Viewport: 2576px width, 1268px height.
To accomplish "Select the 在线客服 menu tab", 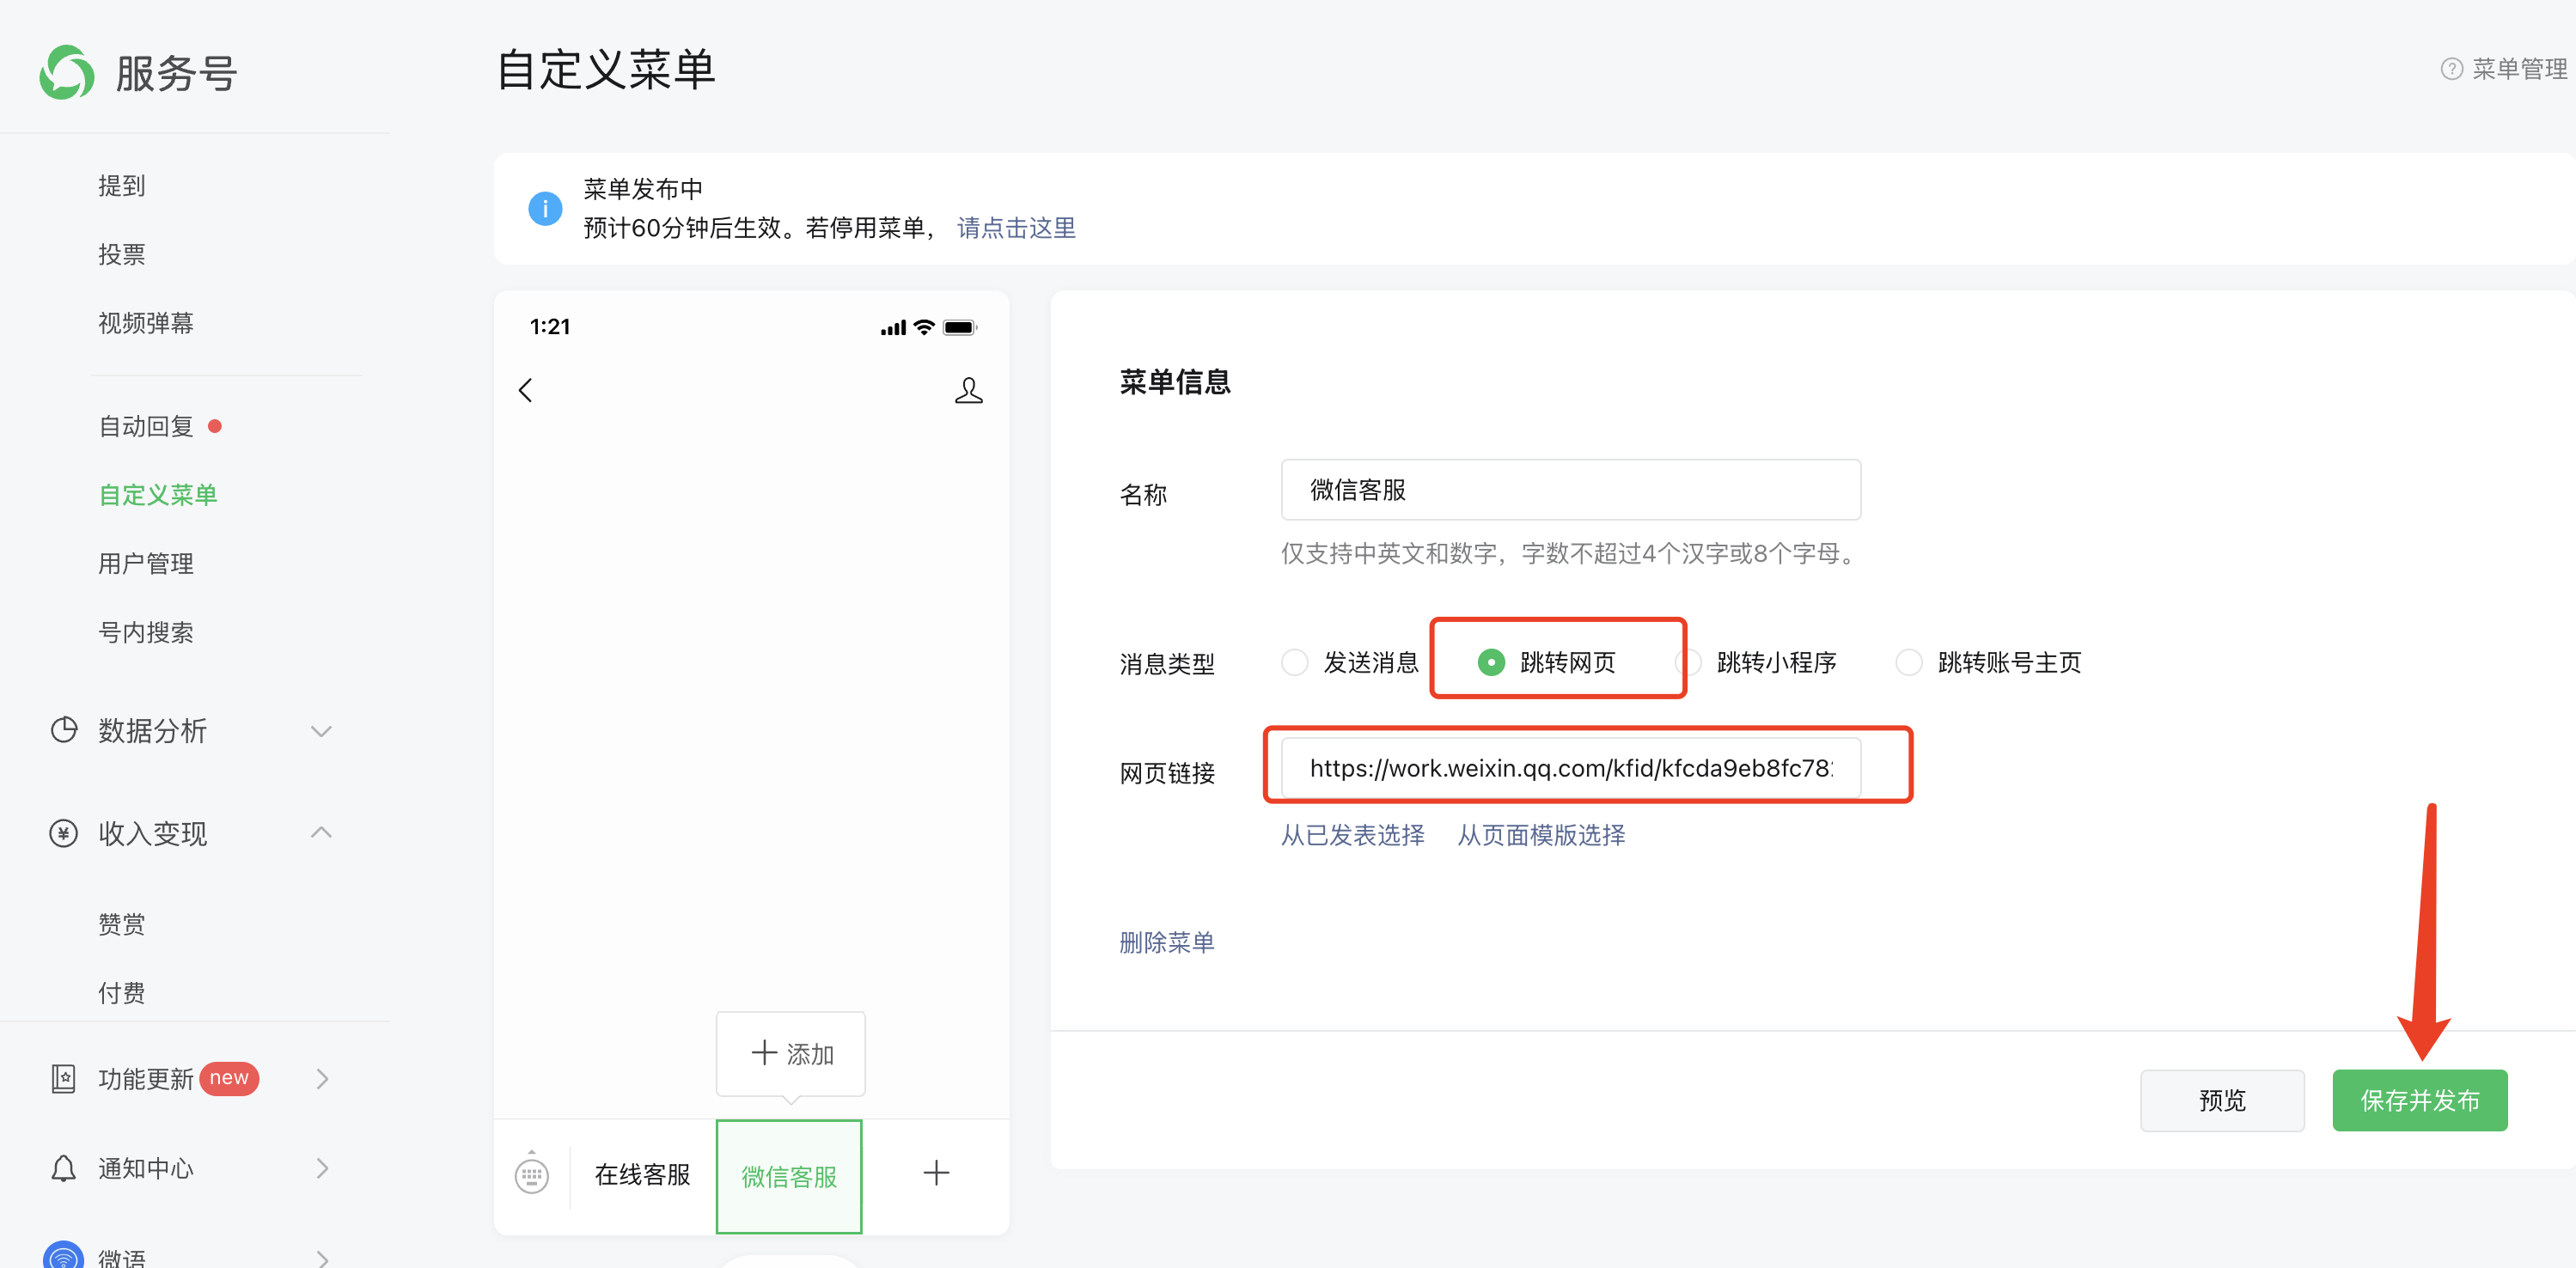I will pyautogui.click(x=642, y=1174).
